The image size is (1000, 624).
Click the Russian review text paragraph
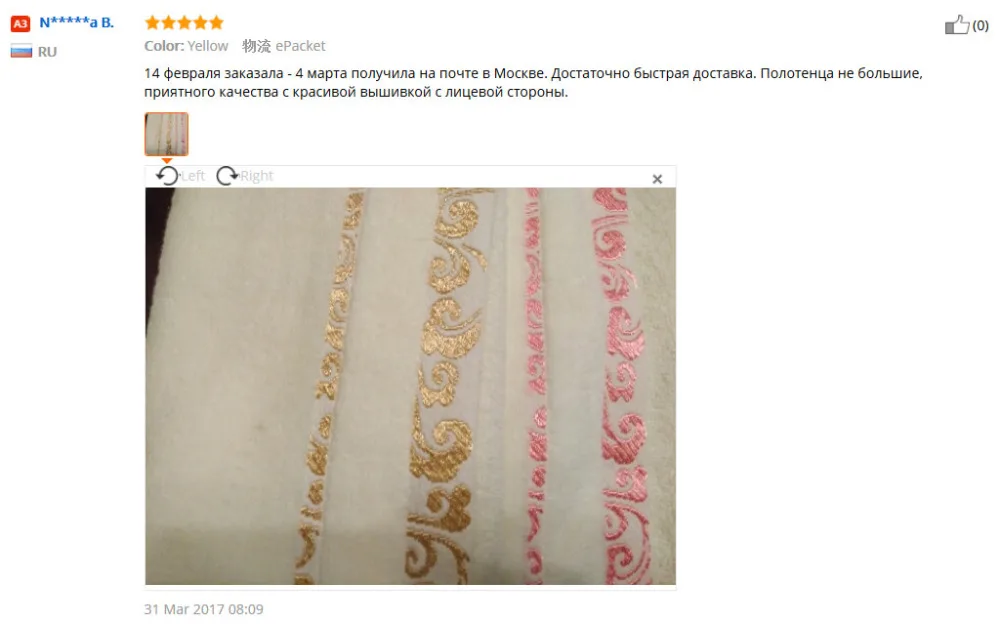[x=533, y=82]
